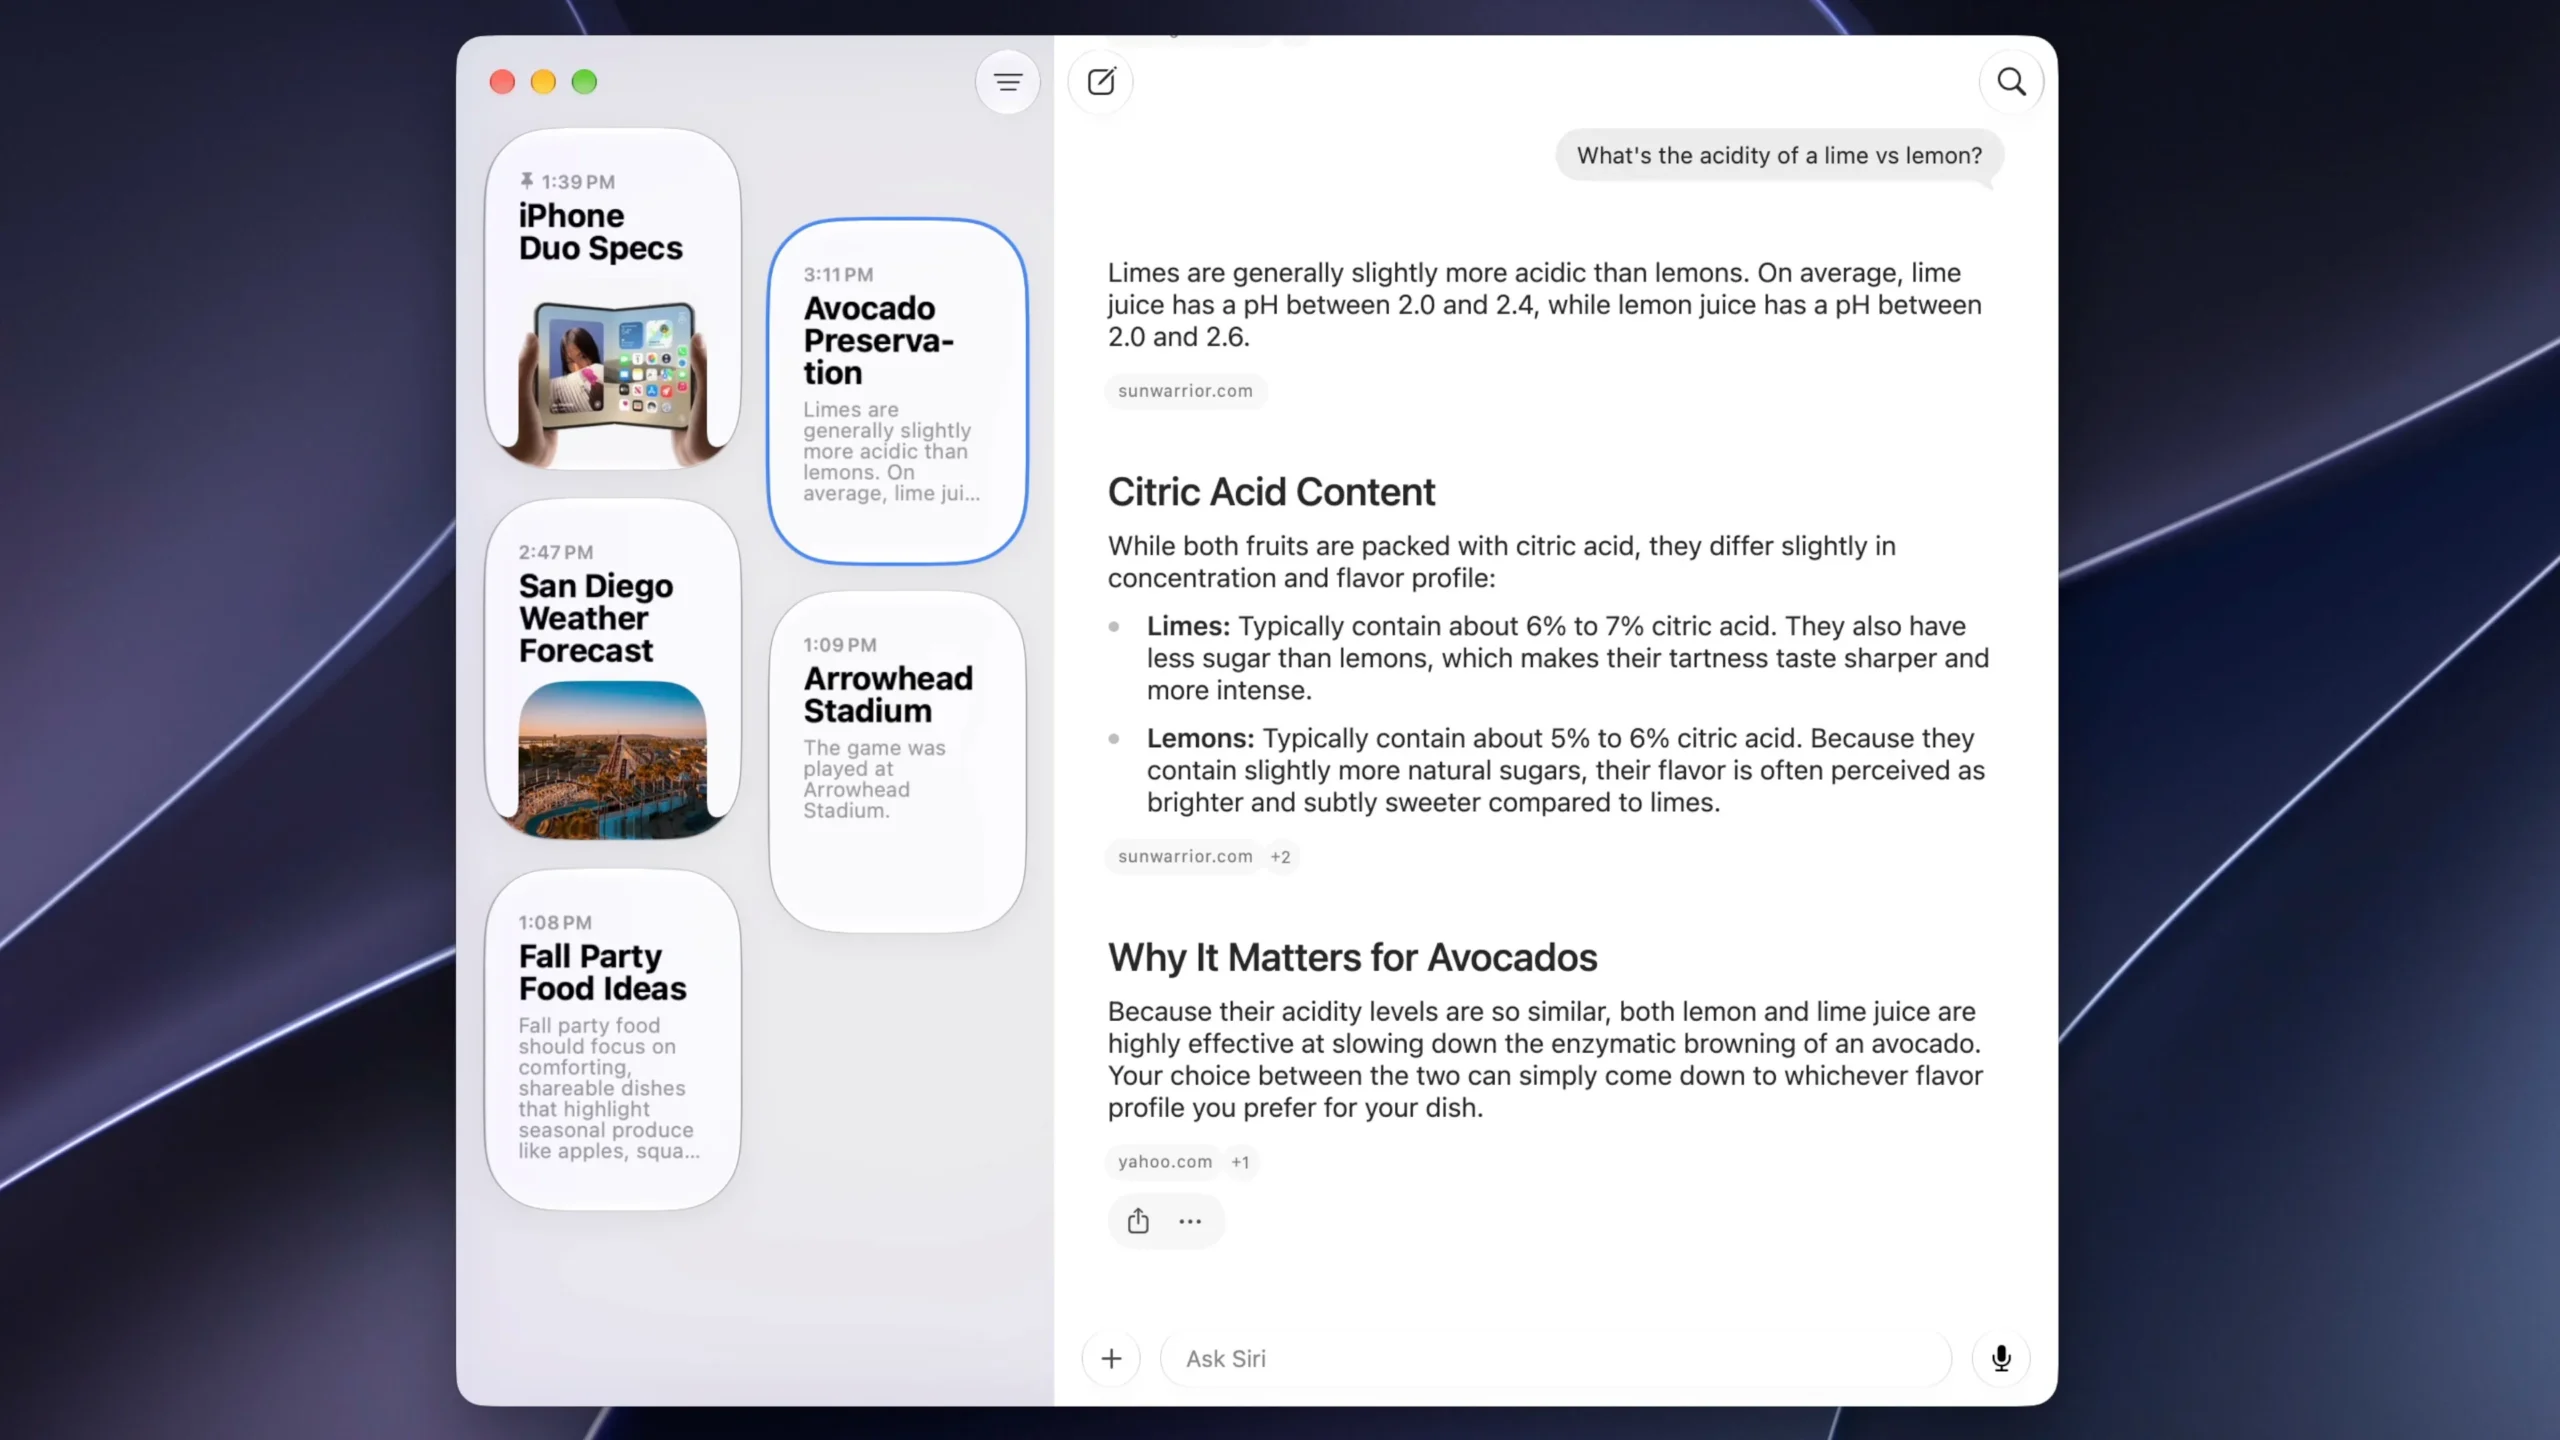Click the enzymatic browning explanation paragraph
2560x1440 pixels.
pyautogui.click(x=1545, y=1060)
